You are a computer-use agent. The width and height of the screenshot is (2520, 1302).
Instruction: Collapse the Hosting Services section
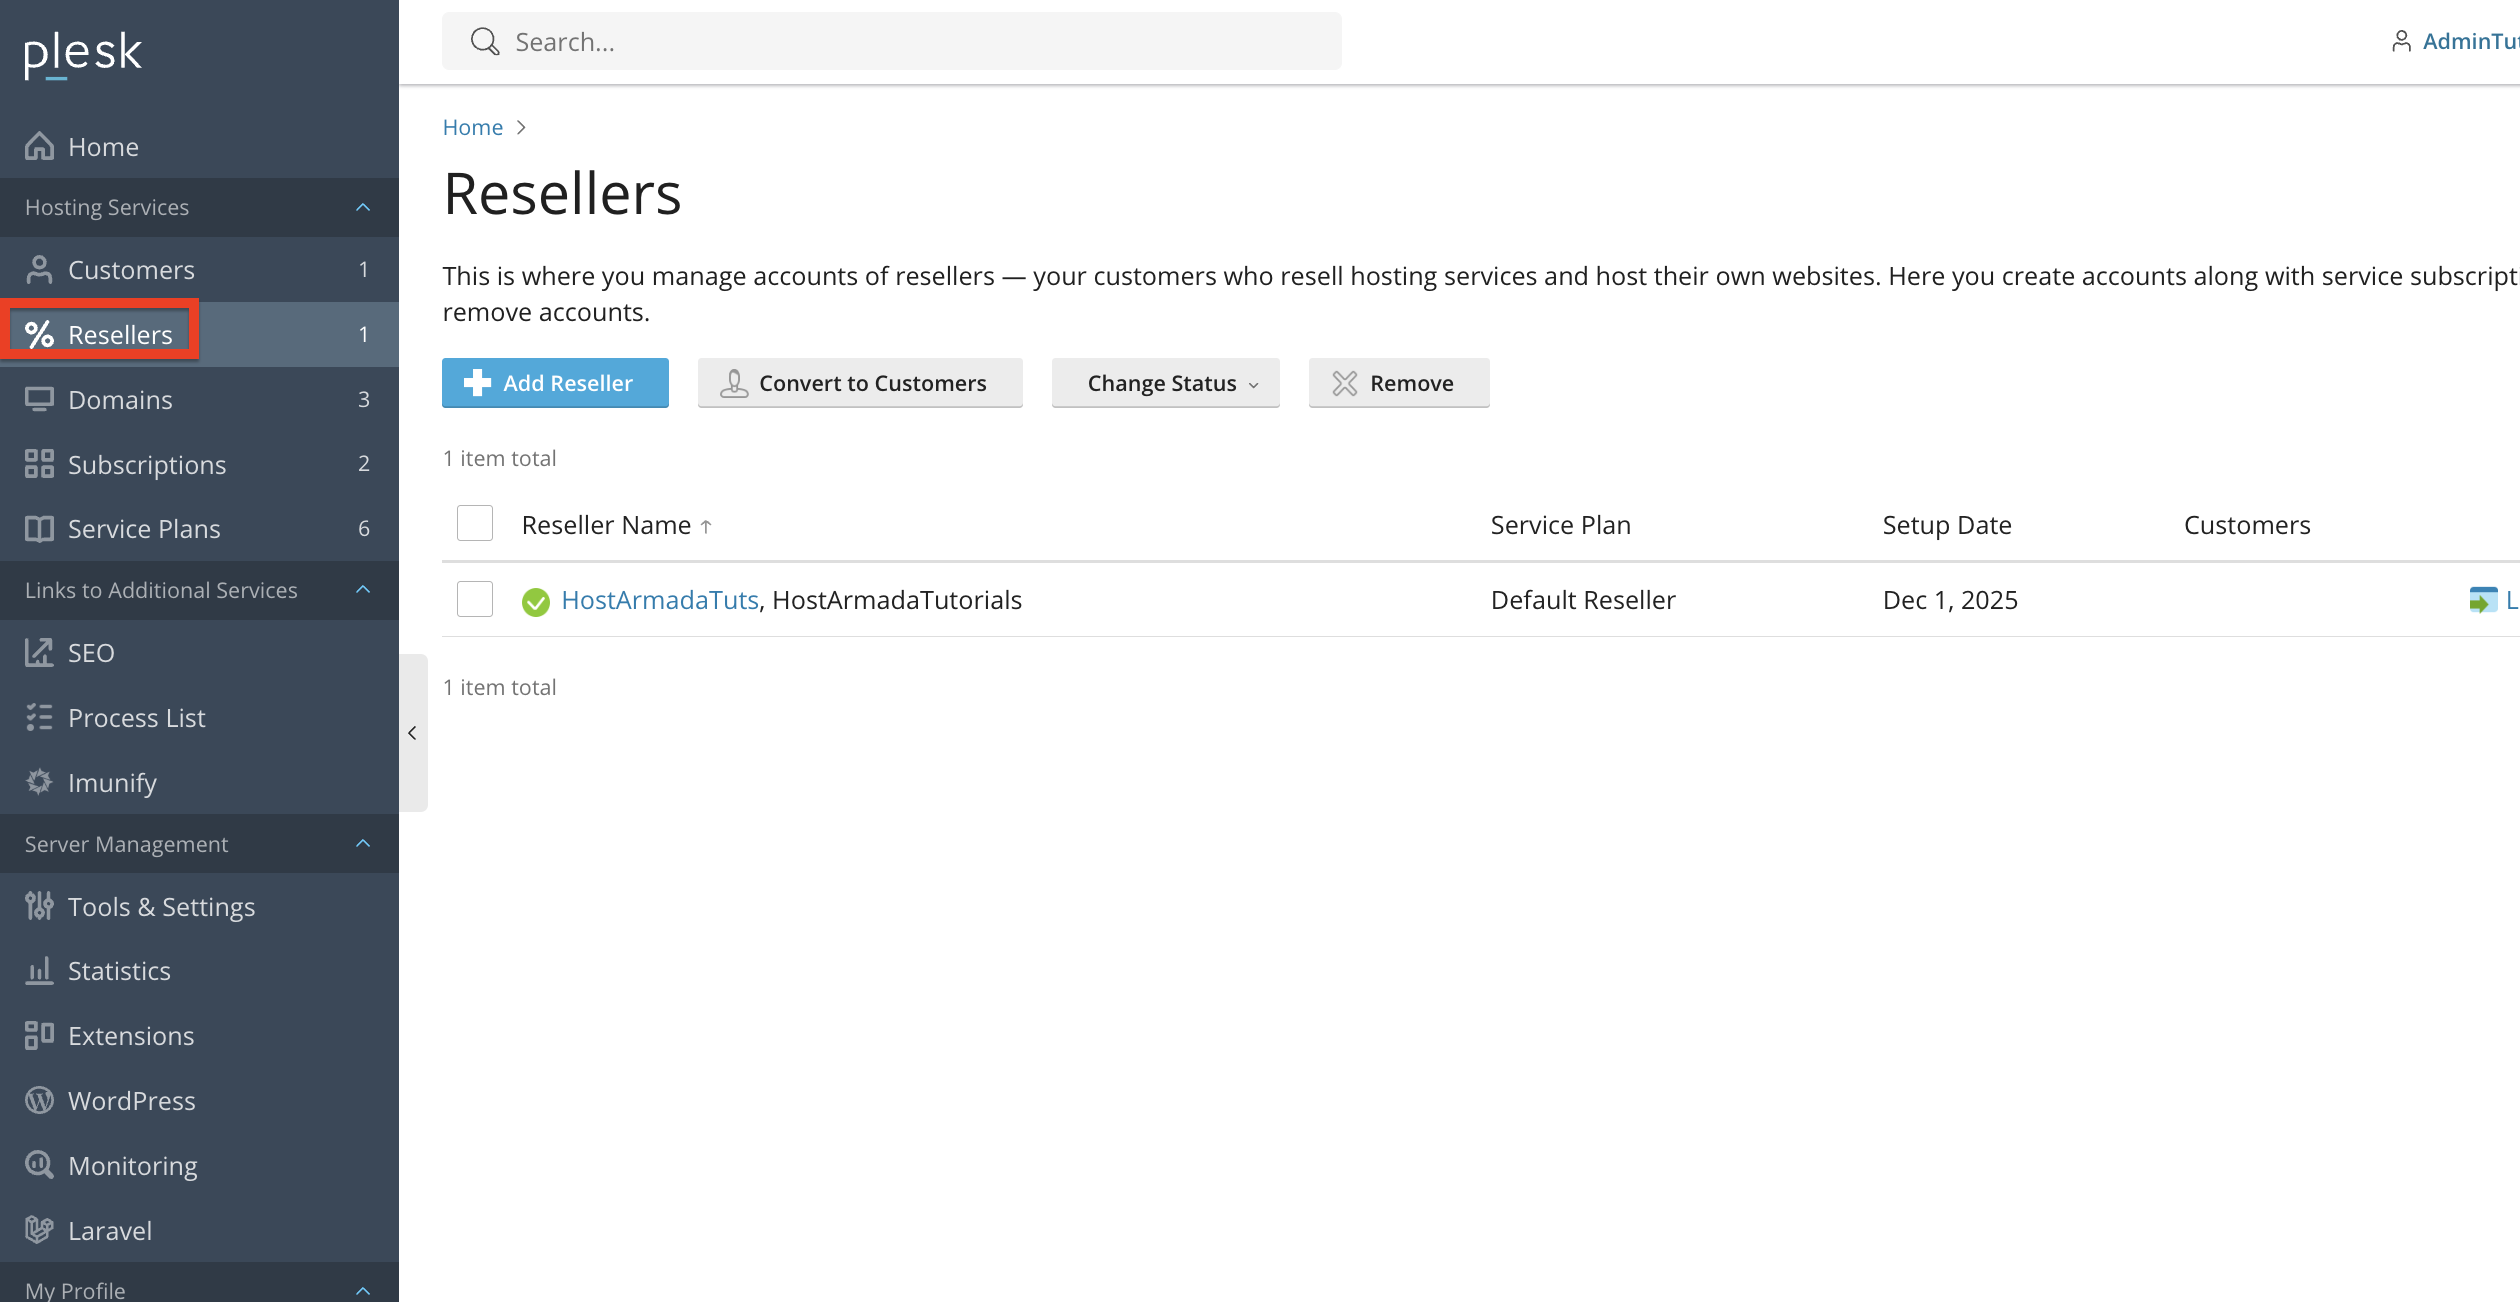tap(363, 207)
